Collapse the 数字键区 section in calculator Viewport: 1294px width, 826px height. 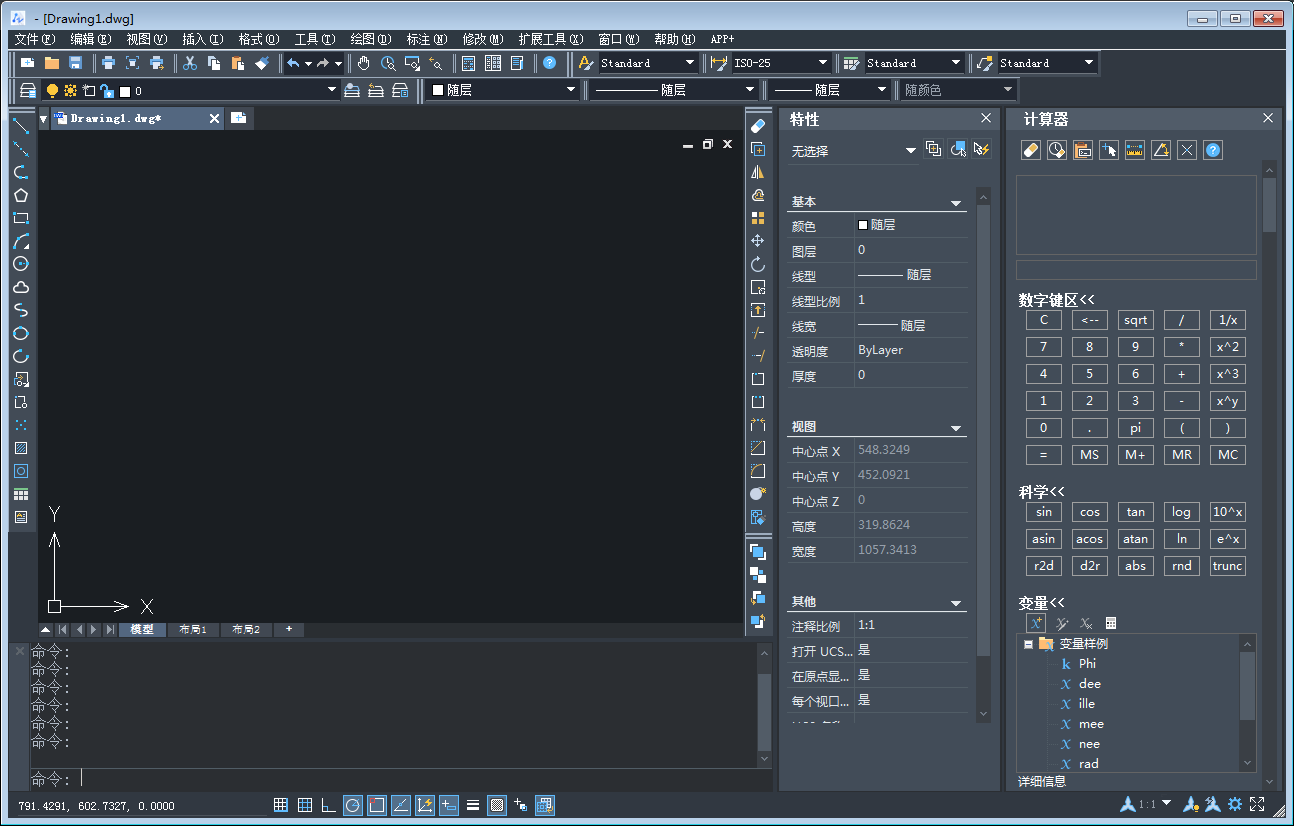[1056, 300]
